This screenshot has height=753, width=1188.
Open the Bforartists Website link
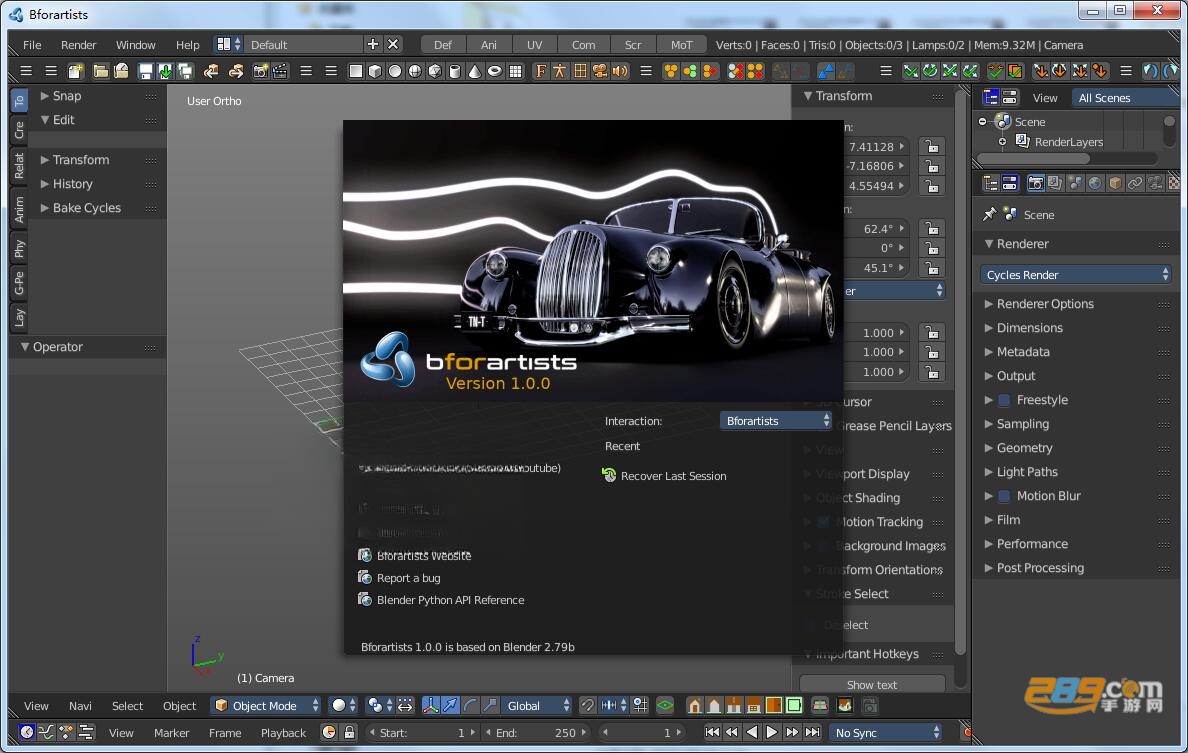pos(414,555)
